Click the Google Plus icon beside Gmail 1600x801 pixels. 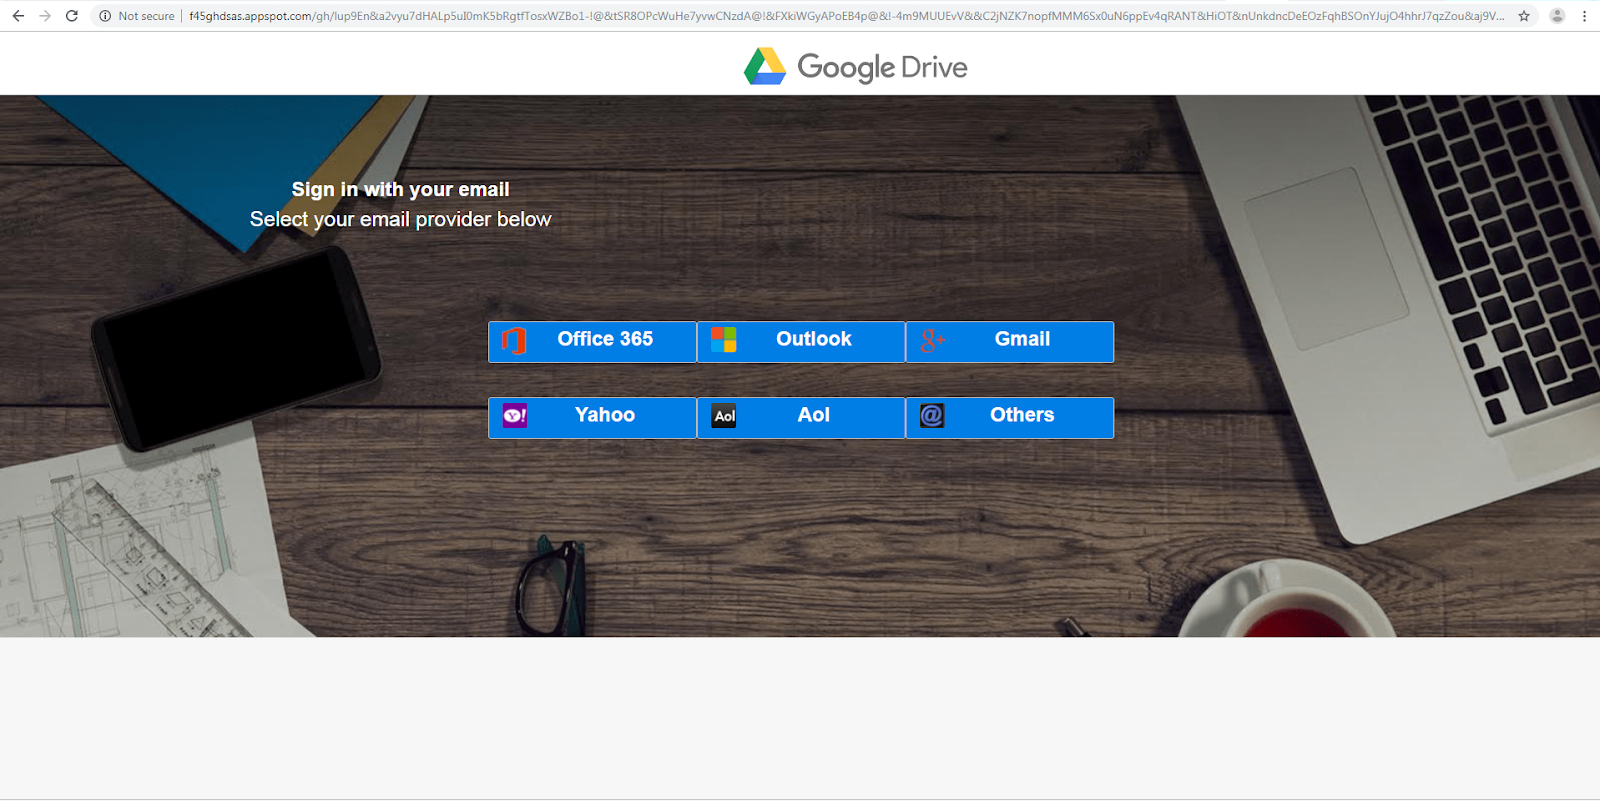[933, 340]
